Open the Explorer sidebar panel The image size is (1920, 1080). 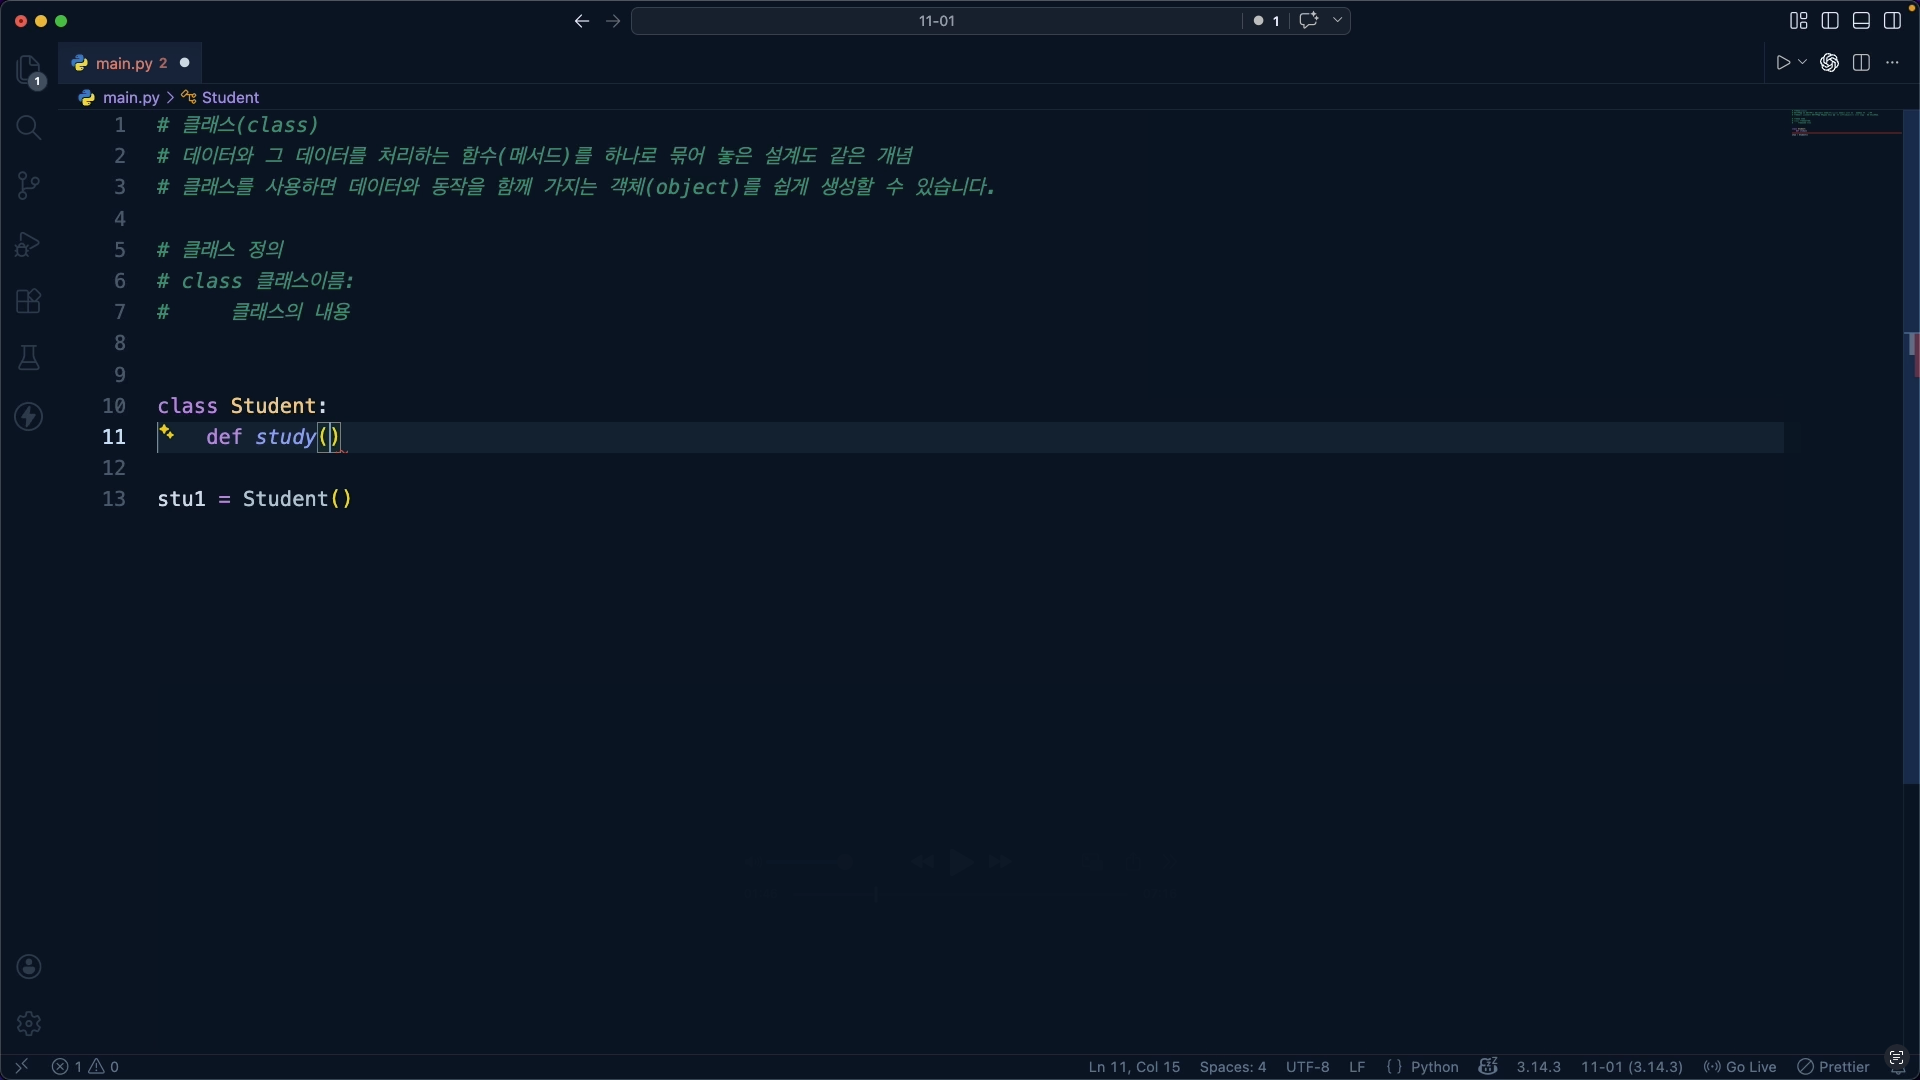coord(28,69)
